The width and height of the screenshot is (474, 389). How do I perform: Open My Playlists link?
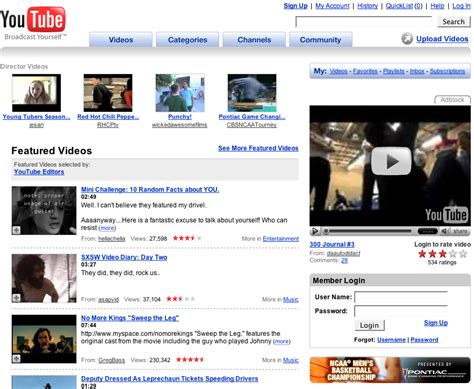(x=394, y=71)
